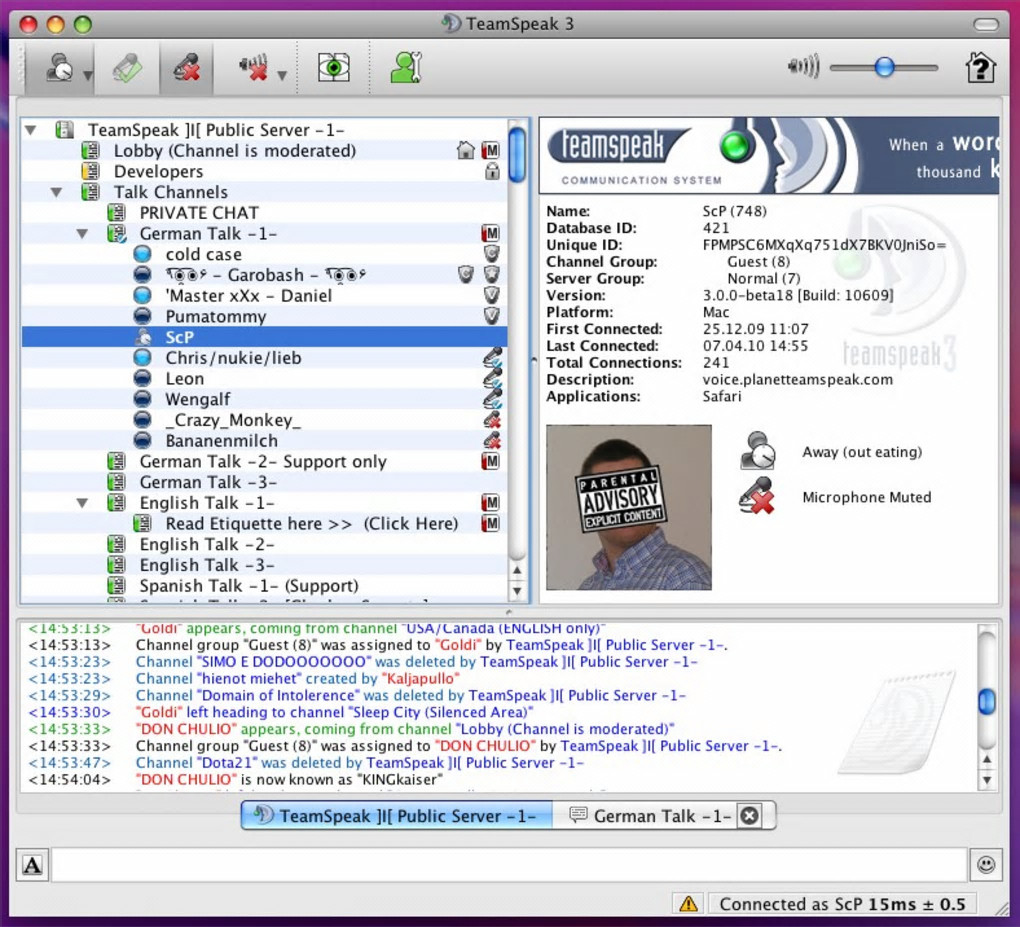Toggle the microphone mute toolbar button
This screenshot has width=1020, height=927.
pyautogui.click(x=185, y=68)
